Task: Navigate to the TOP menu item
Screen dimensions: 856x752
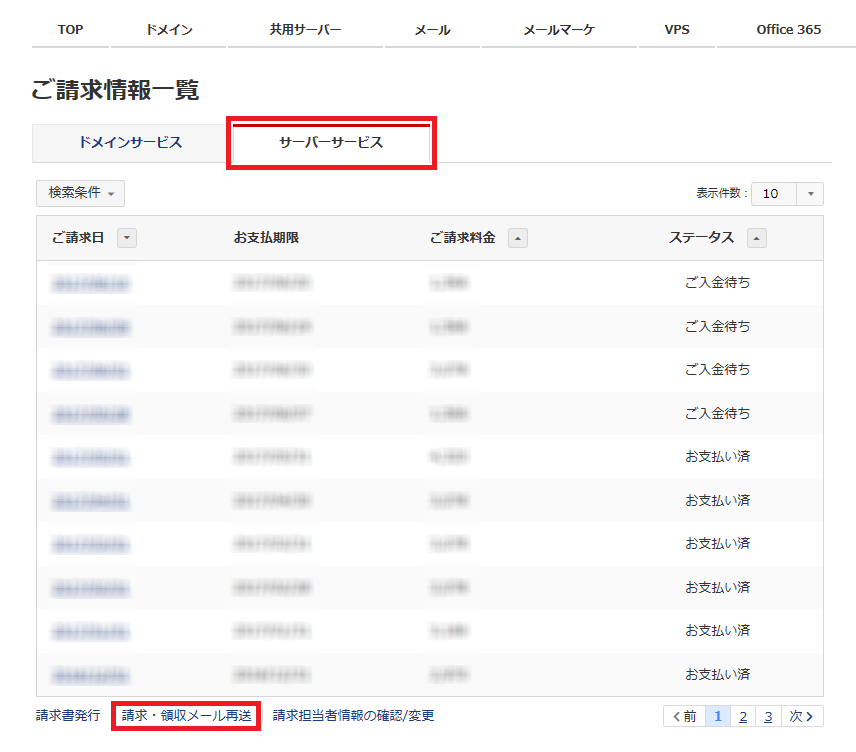Action: (x=69, y=30)
